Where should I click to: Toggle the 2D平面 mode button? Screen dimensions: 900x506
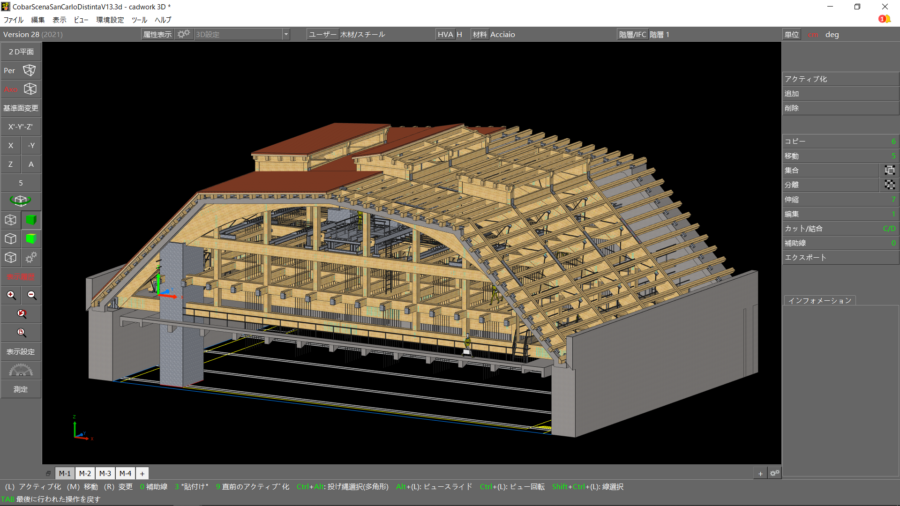coord(21,51)
